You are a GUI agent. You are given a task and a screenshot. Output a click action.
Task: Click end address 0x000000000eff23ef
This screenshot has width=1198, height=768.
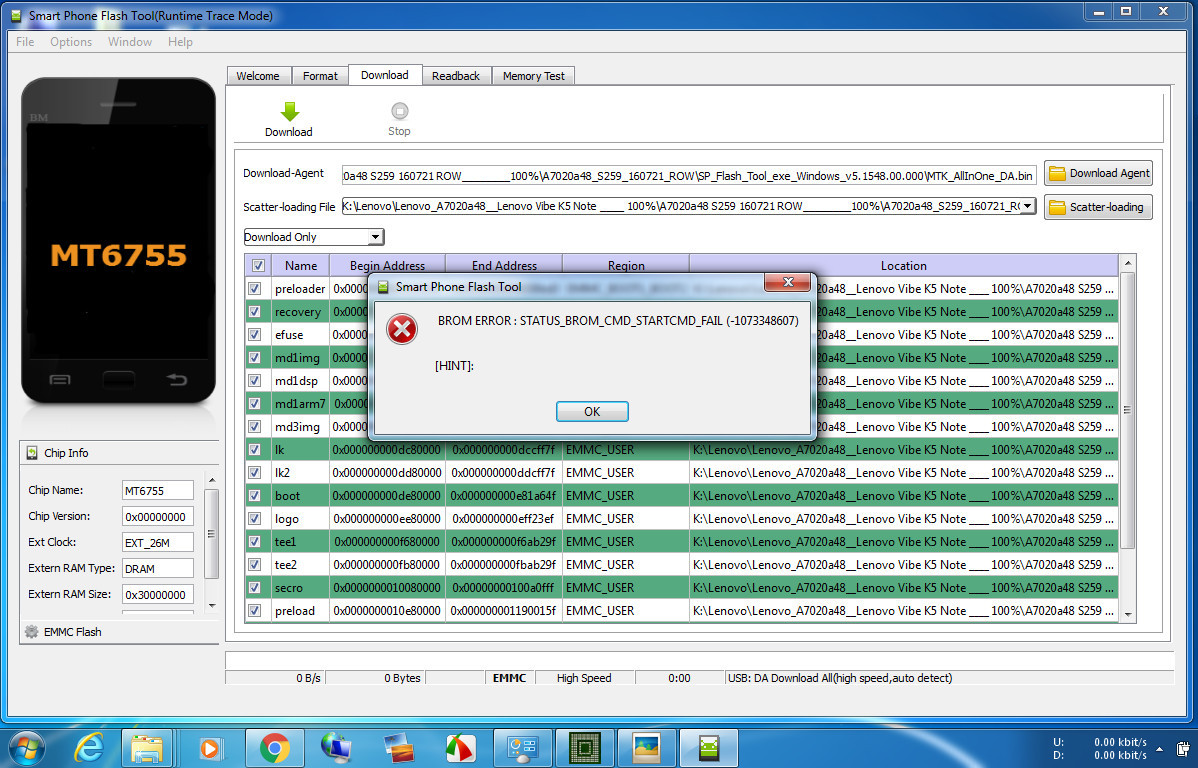pos(503,519)
